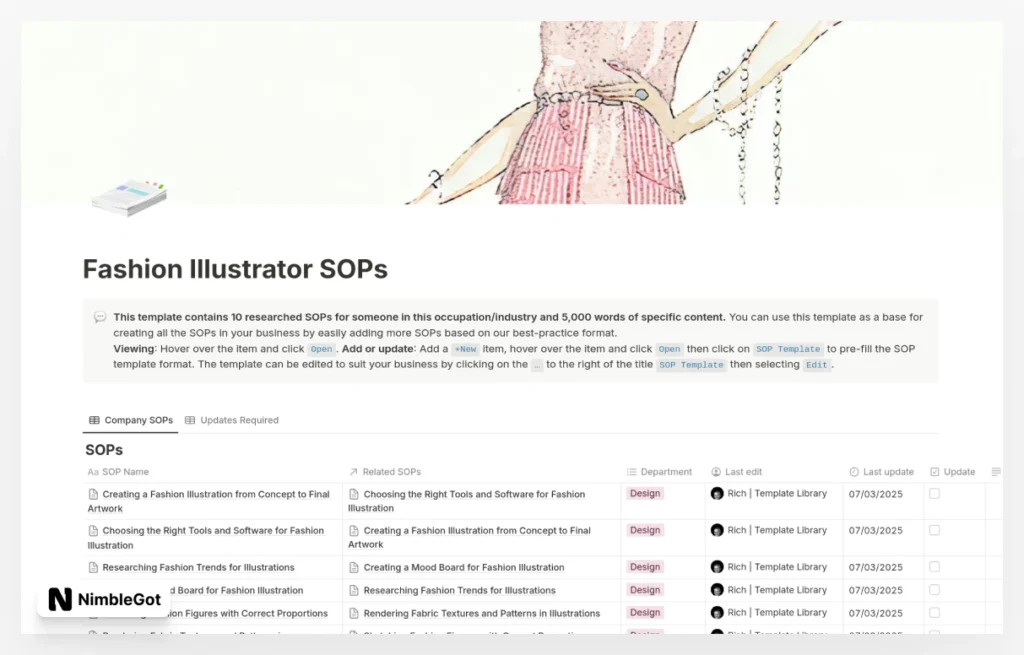Switch to the Company SOPs tab

(131, 420)
